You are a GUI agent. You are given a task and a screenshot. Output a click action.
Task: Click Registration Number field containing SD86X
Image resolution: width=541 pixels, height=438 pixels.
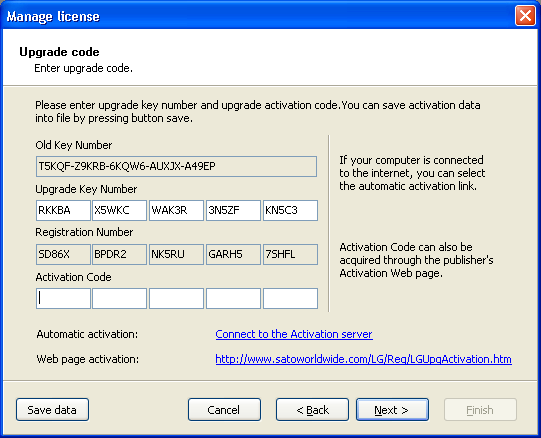coord(63,254)
